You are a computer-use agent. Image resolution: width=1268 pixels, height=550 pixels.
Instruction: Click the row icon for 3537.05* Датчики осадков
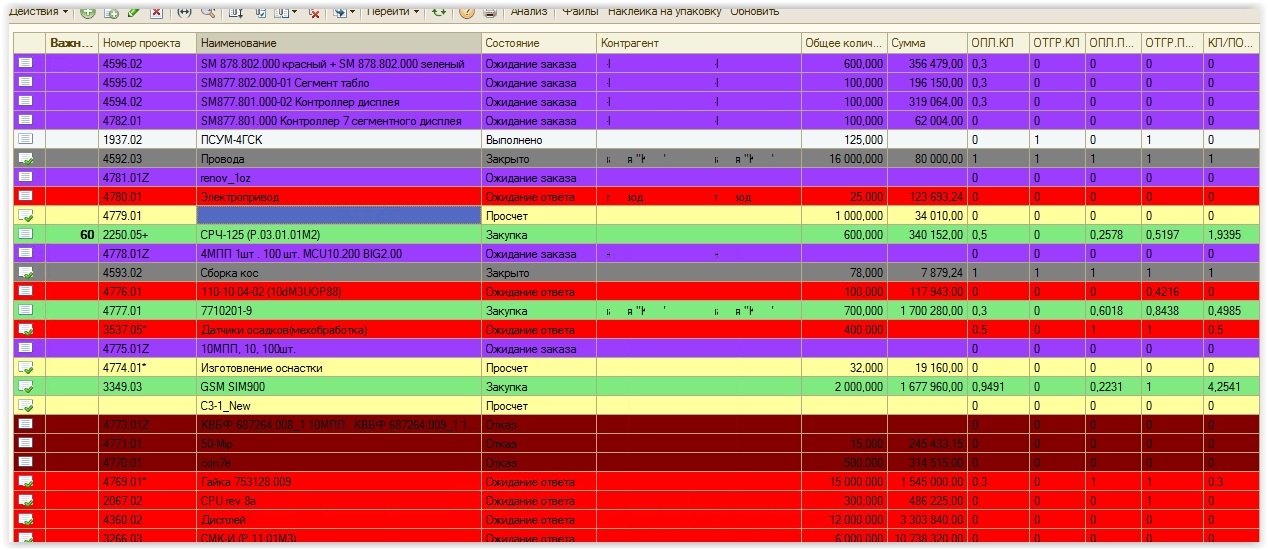[x=25, y=329]
